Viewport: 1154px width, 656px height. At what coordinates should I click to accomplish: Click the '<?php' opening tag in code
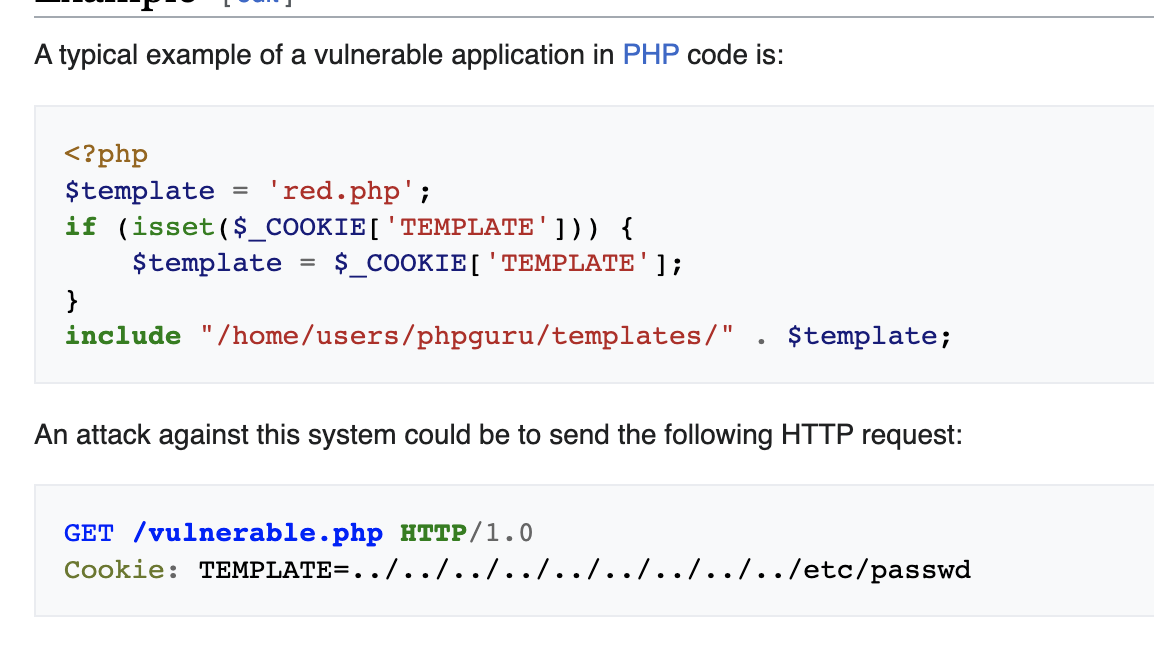point(106,155)
